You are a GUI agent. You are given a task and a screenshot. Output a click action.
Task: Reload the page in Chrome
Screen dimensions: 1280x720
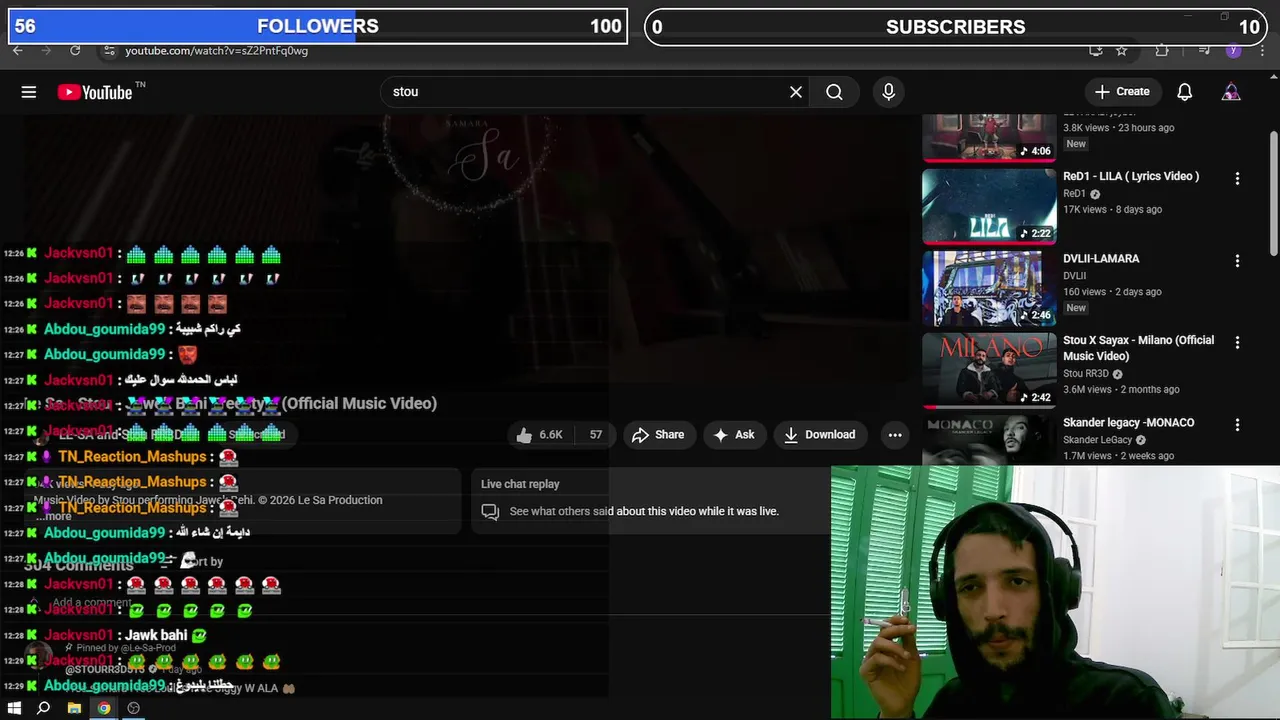(x=75, y=50)
